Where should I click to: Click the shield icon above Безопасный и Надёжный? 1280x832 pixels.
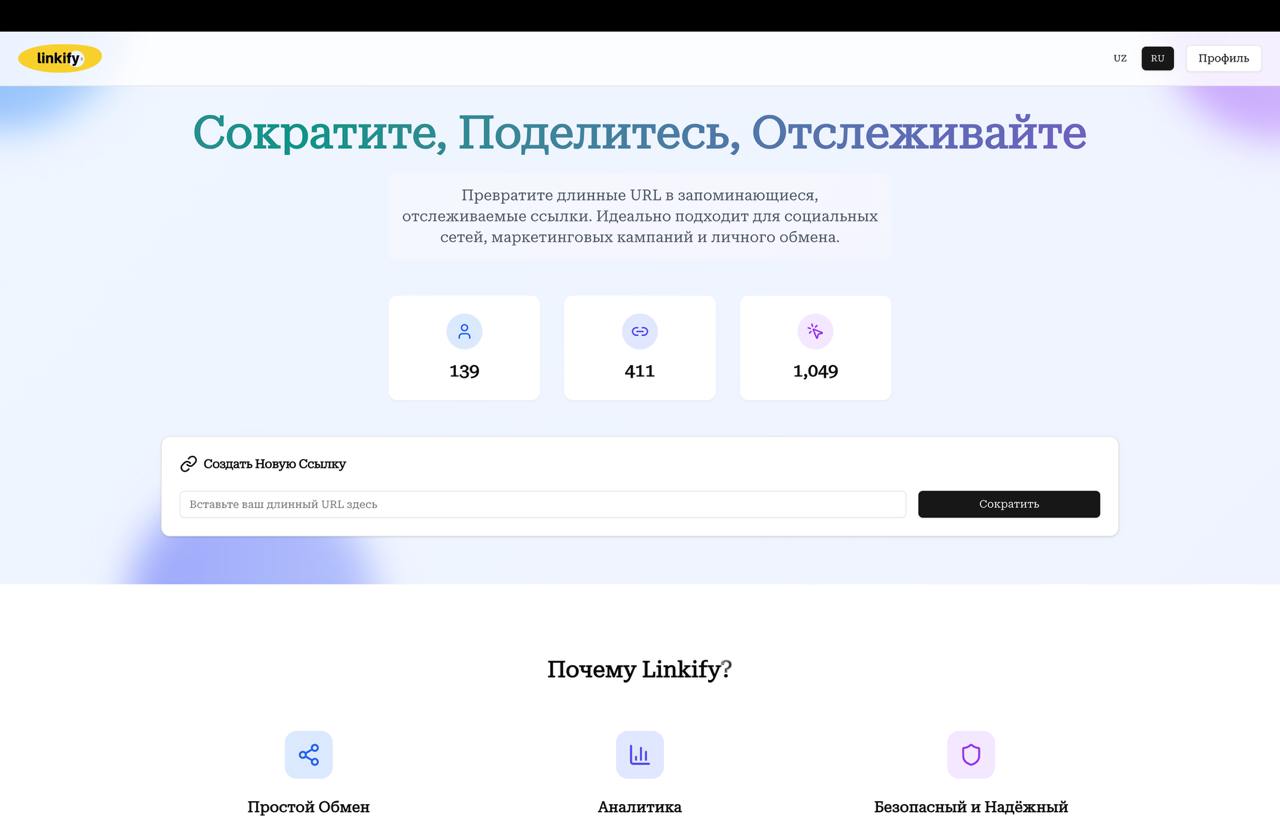click(x=971, y=755)
